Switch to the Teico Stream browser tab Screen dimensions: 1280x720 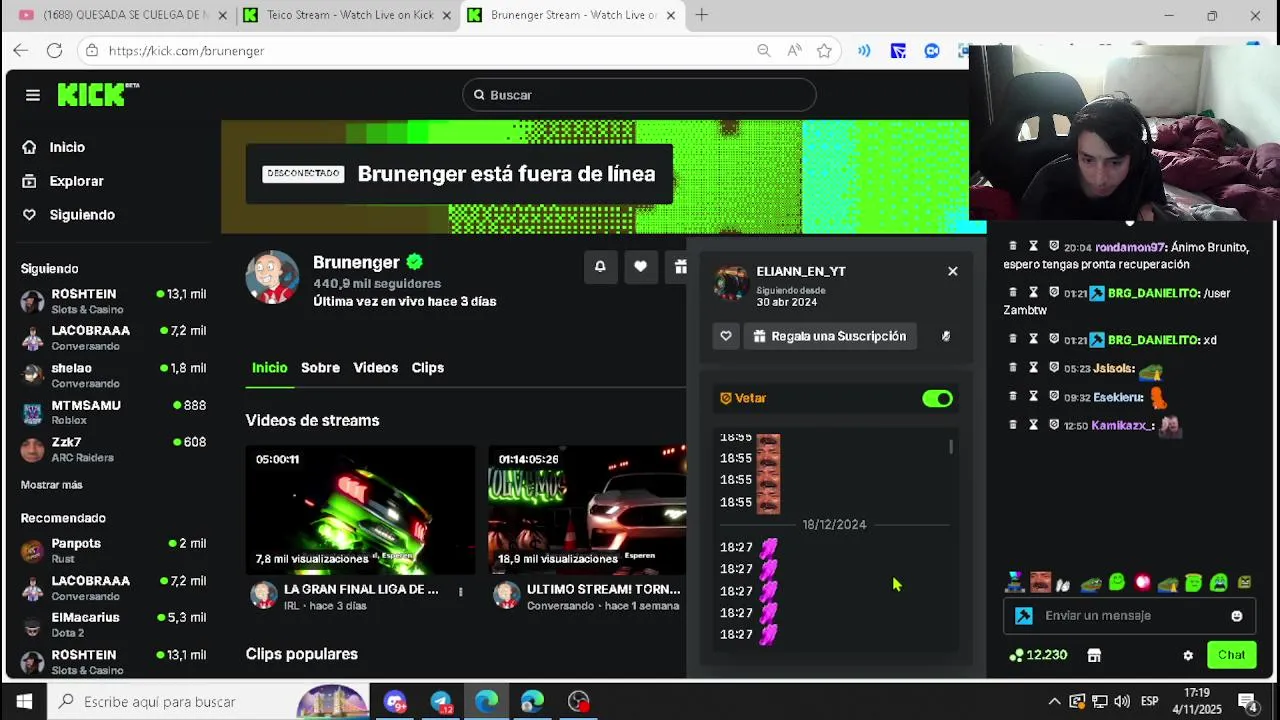pyautogui.click(x=348, y=15)
